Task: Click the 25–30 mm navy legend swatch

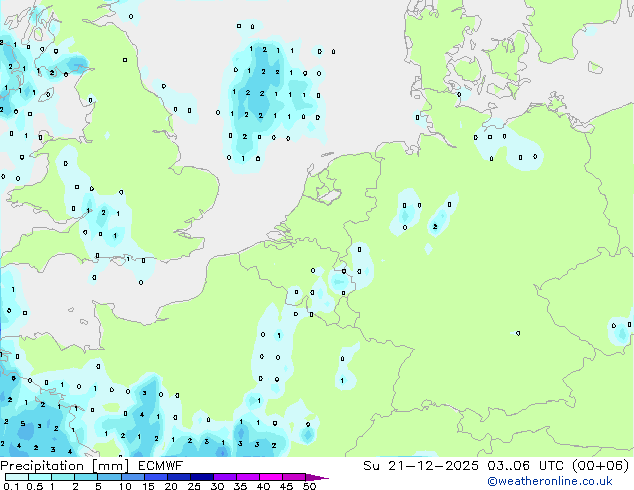Action: 202,477
